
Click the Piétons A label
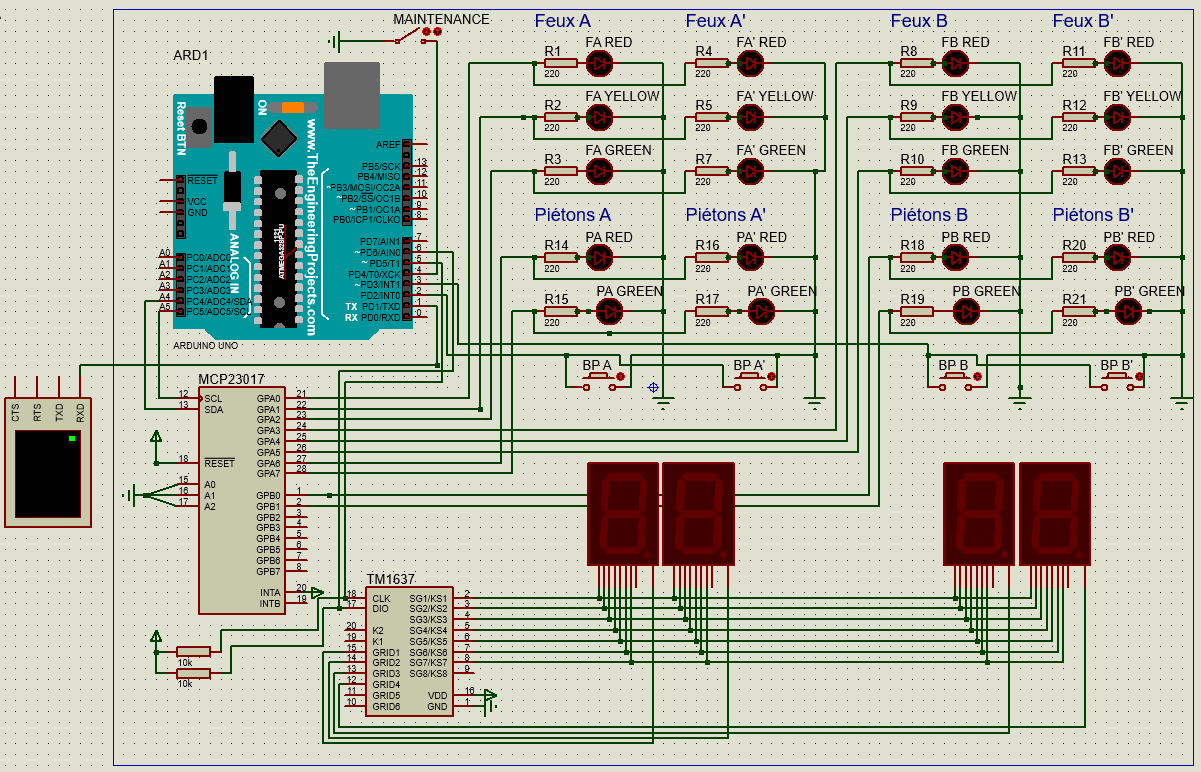(573, 214)
